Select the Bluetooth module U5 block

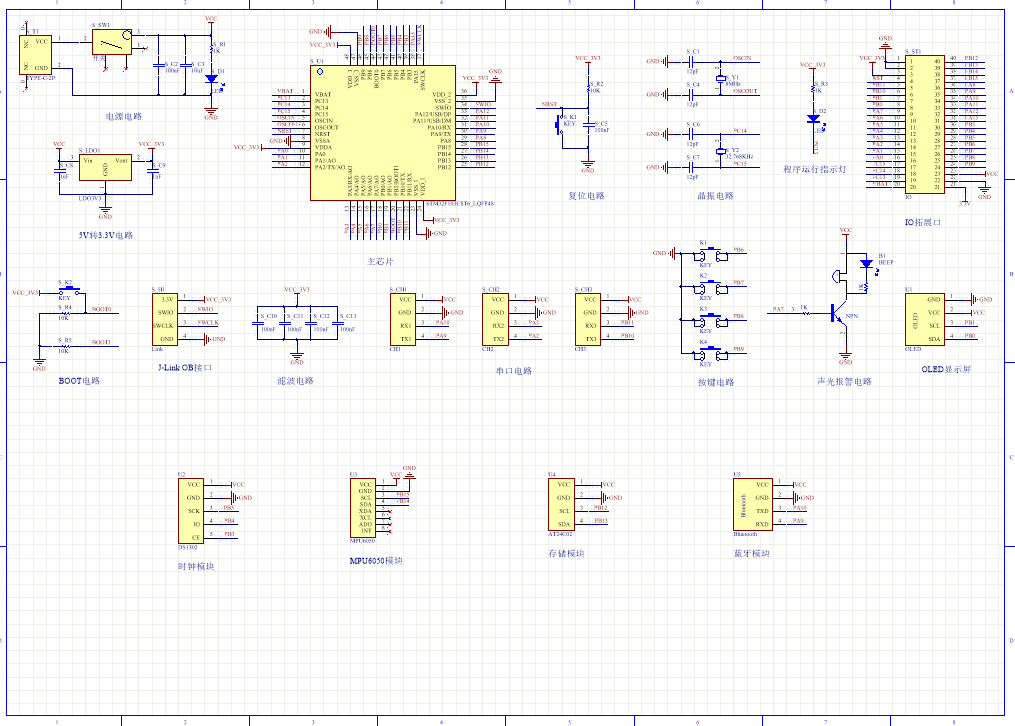(753, 503)
